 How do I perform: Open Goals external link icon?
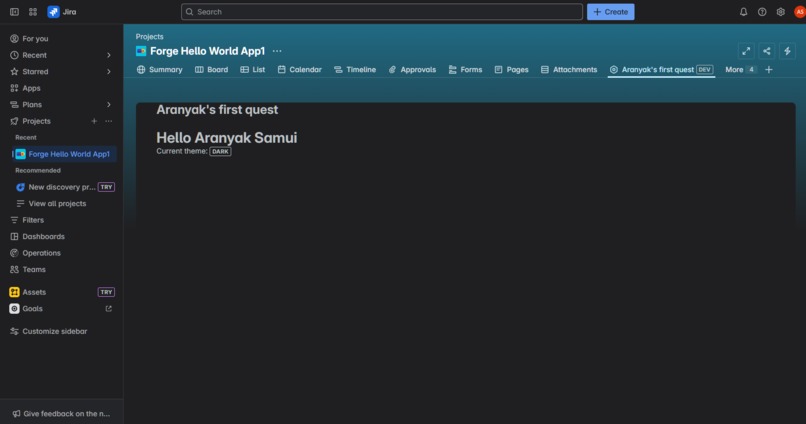pos(108,309)
